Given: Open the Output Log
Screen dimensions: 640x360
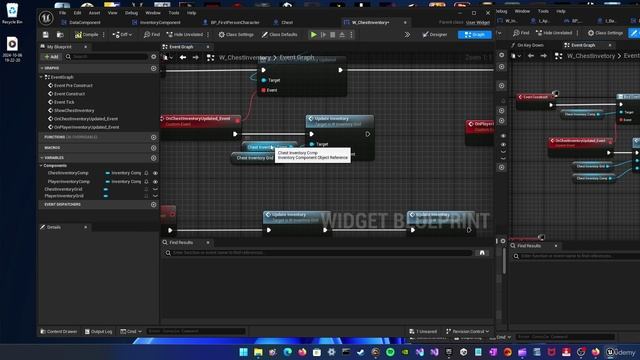Looking at the screenshot, I should (98, 331).
